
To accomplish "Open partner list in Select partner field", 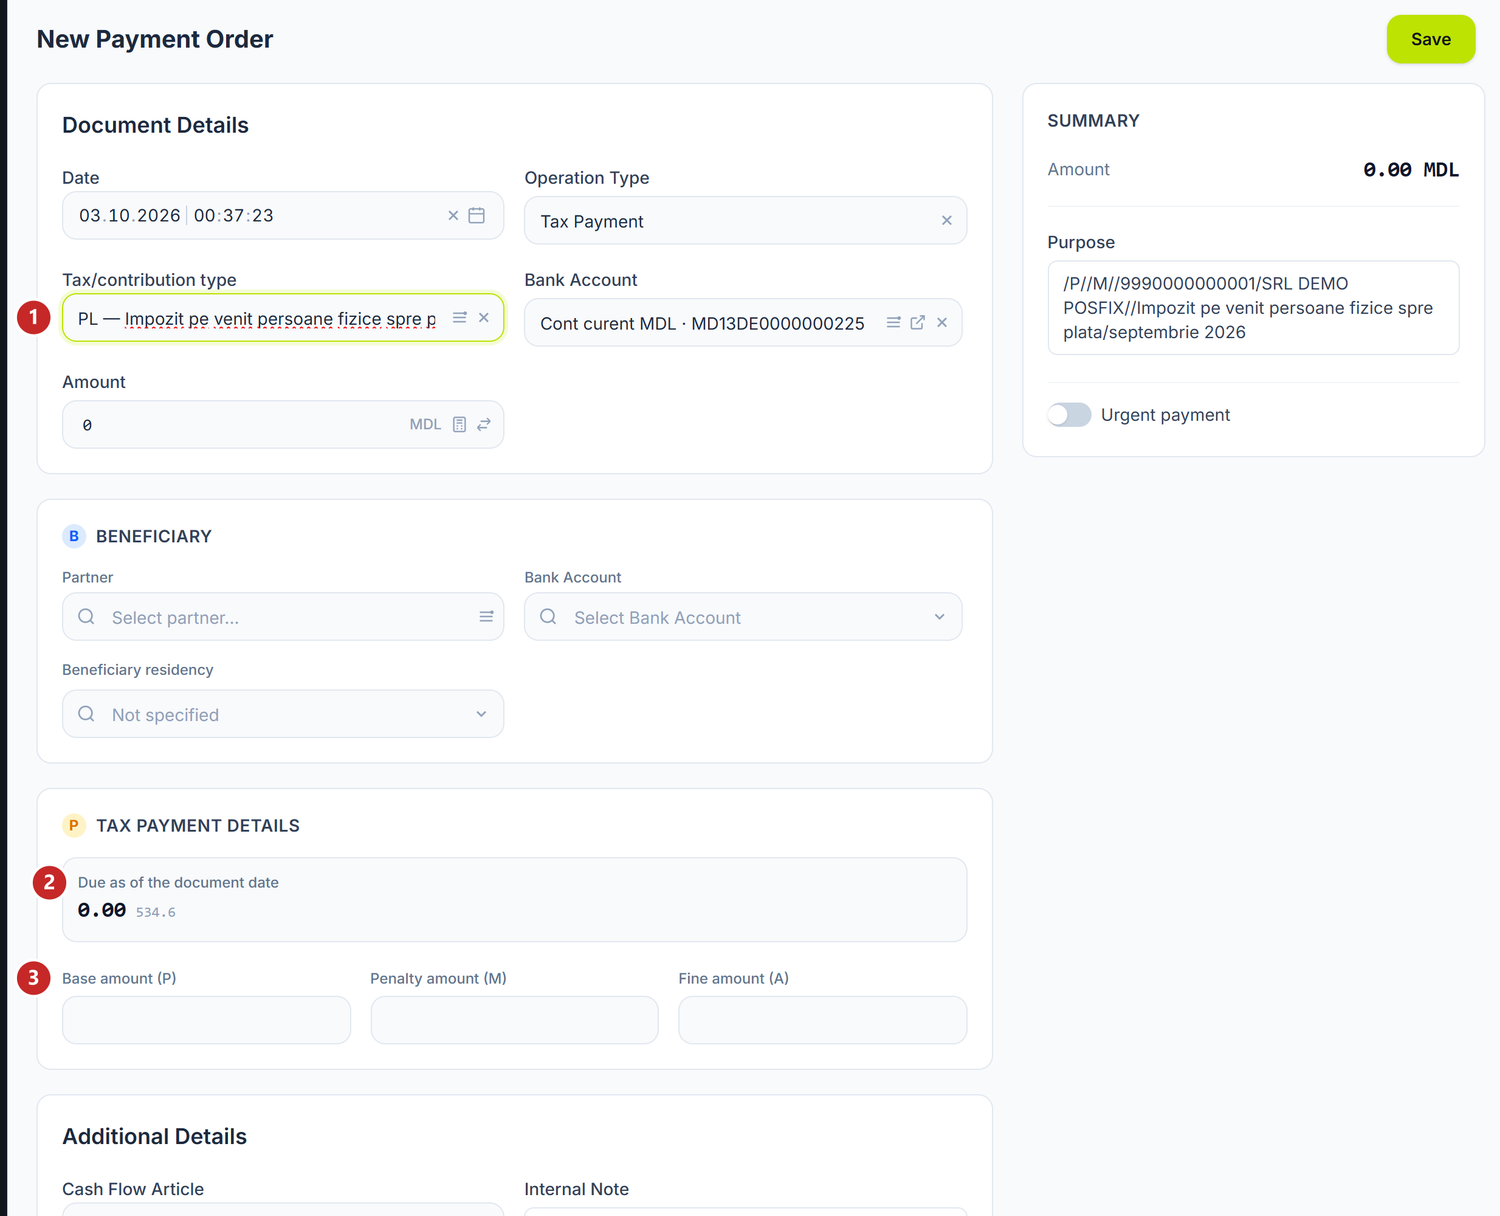I will tap(486, 617).
